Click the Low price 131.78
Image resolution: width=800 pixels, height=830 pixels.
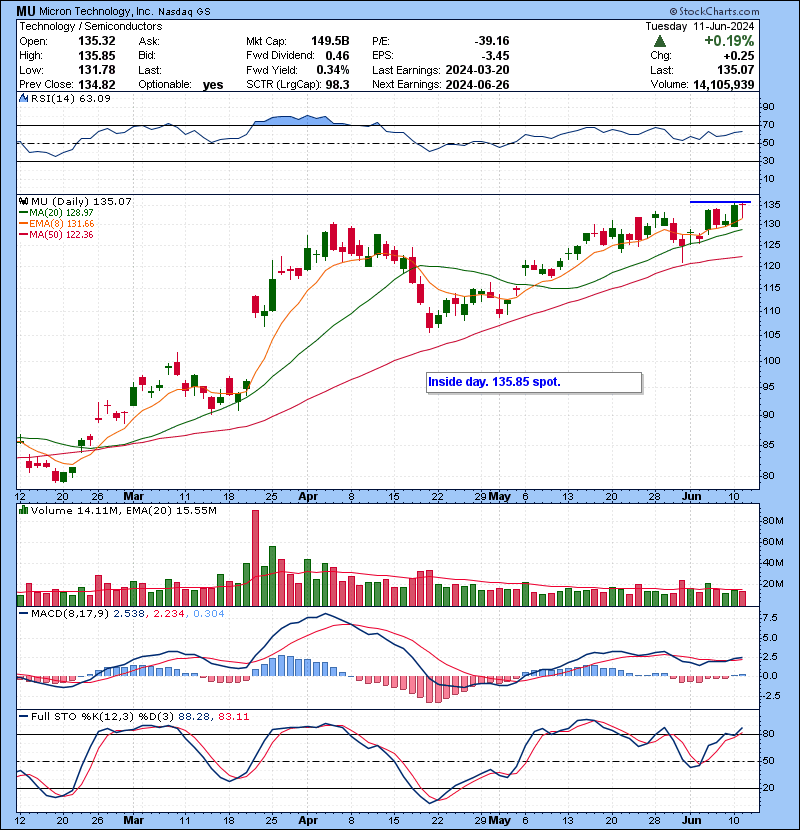97,70
